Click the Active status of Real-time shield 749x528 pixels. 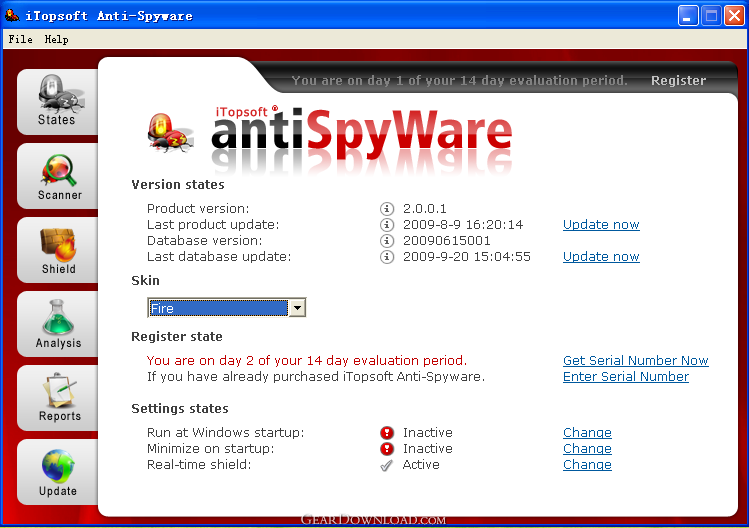click(x=421, y=464)
